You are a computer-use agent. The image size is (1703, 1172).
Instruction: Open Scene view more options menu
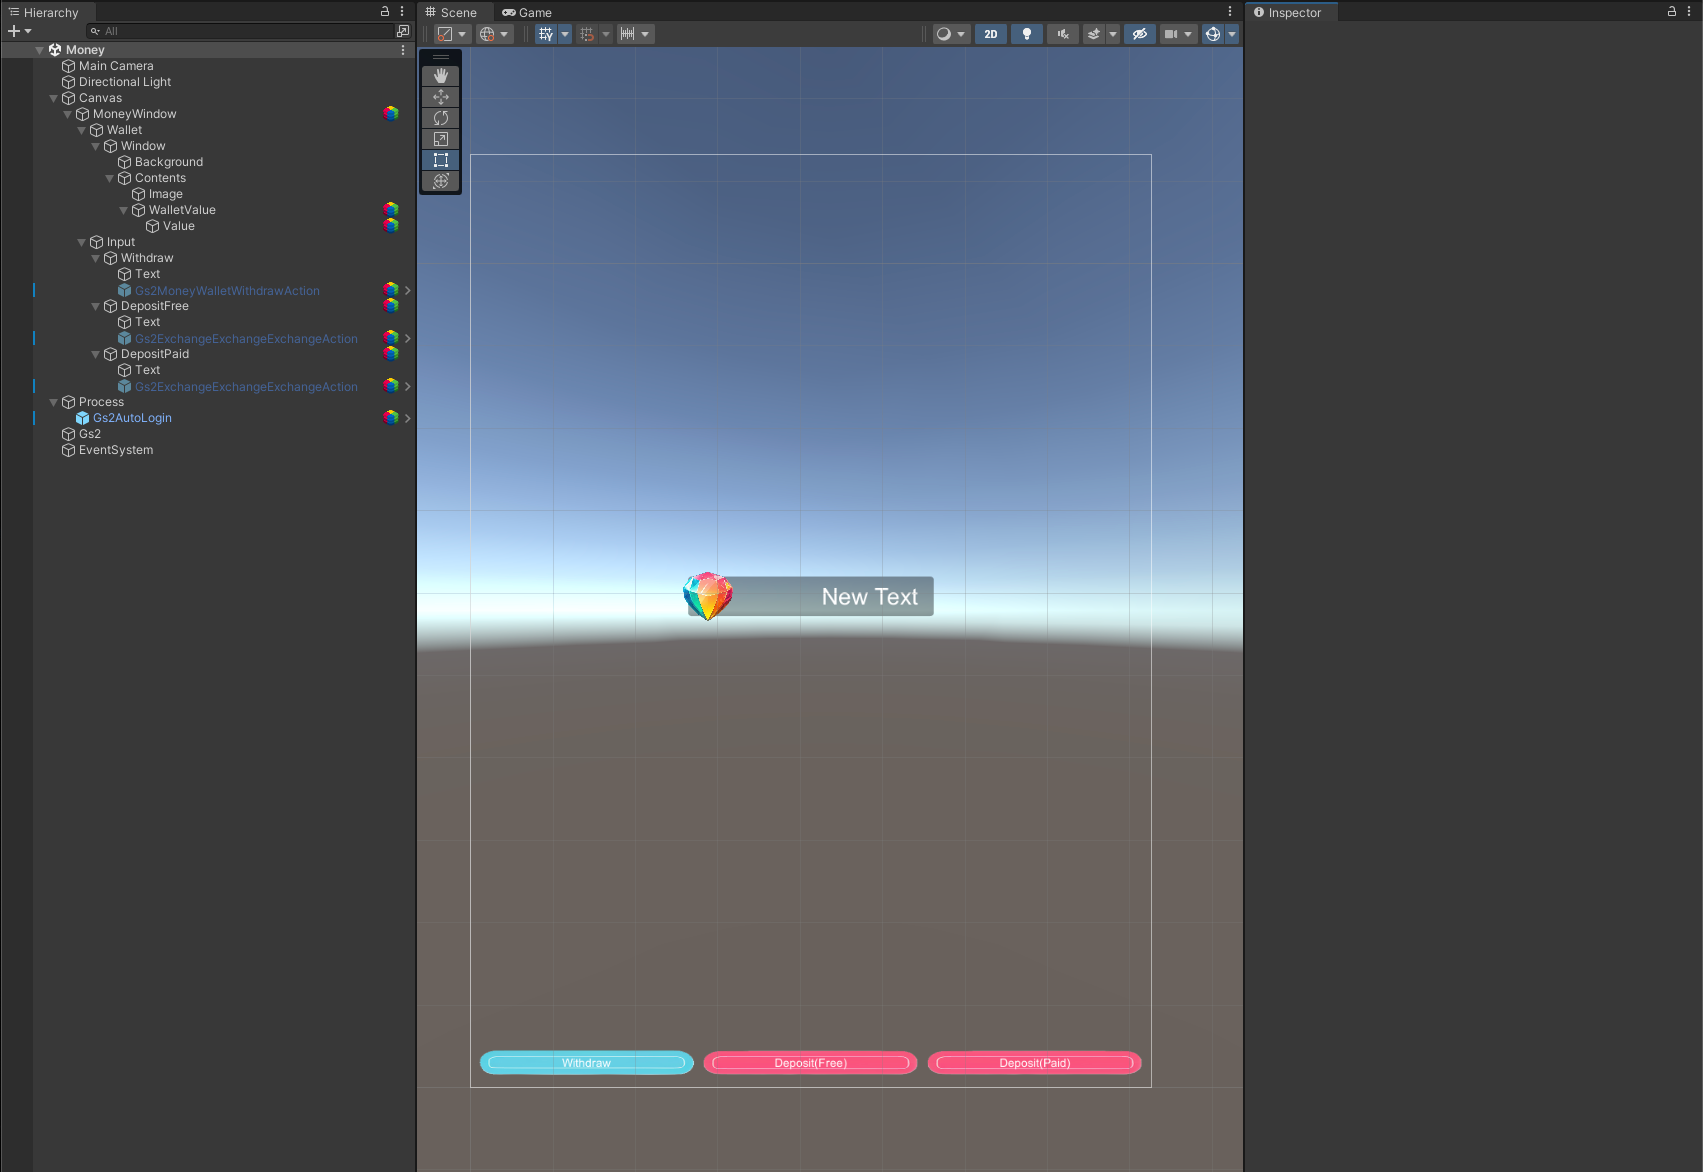coord(1230,12)
